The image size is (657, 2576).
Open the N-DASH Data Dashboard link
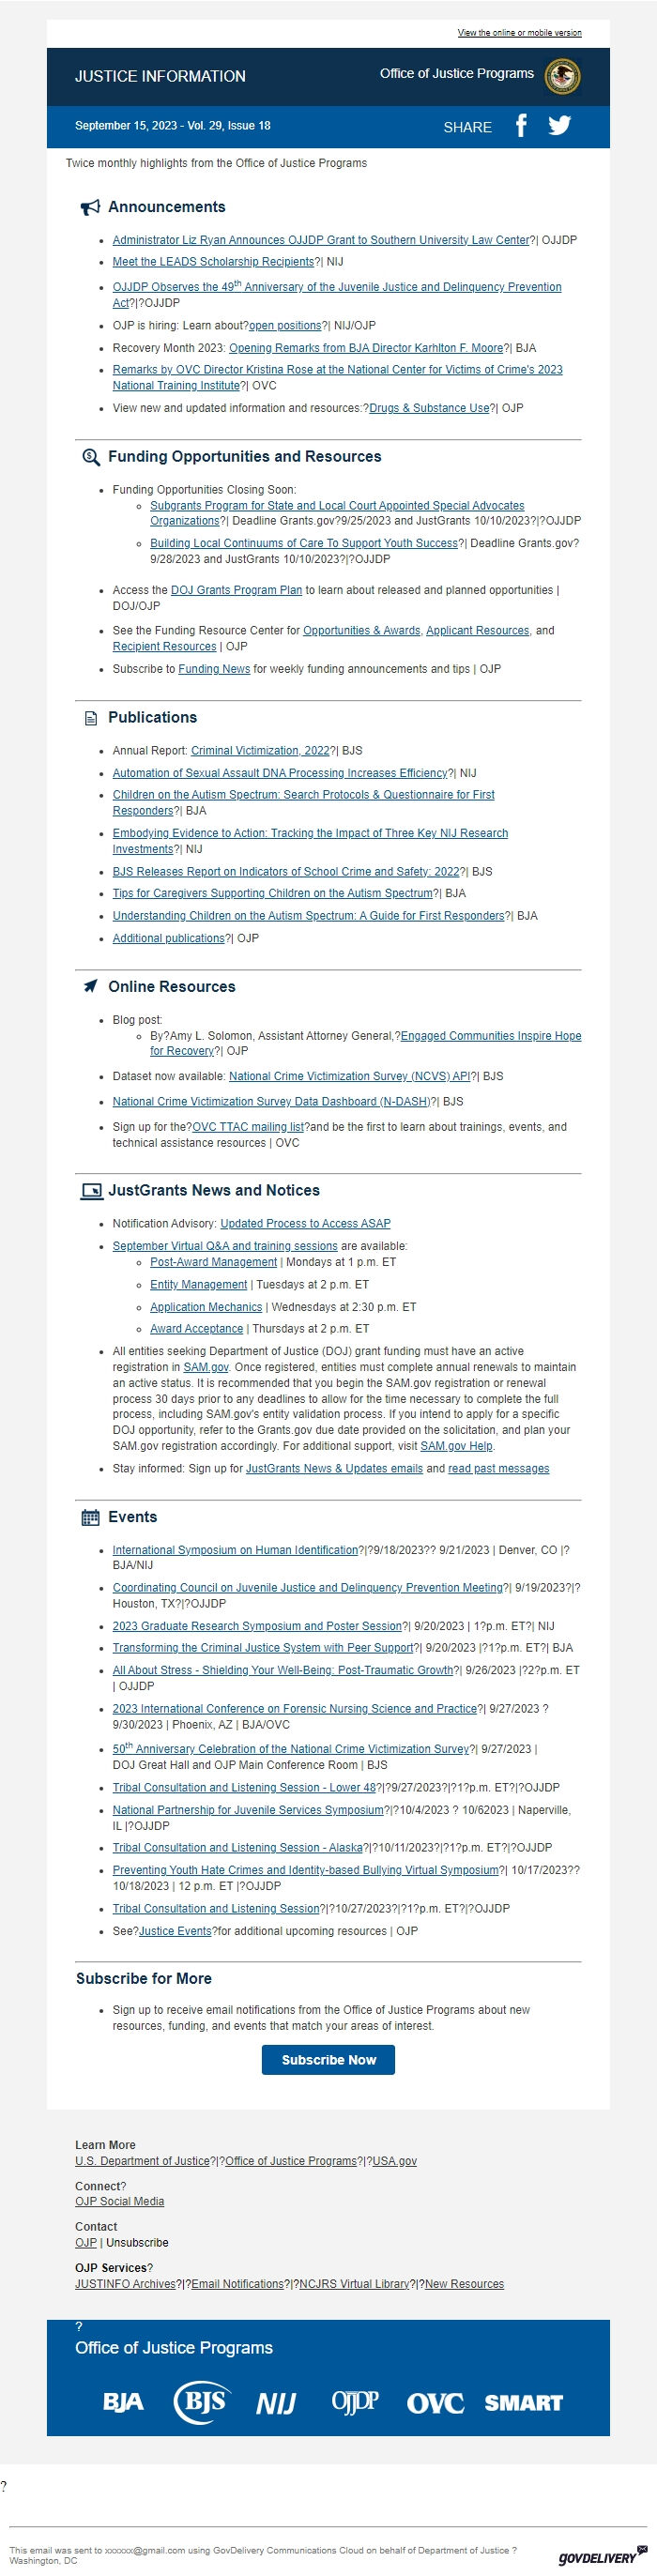click(271, 1101)
